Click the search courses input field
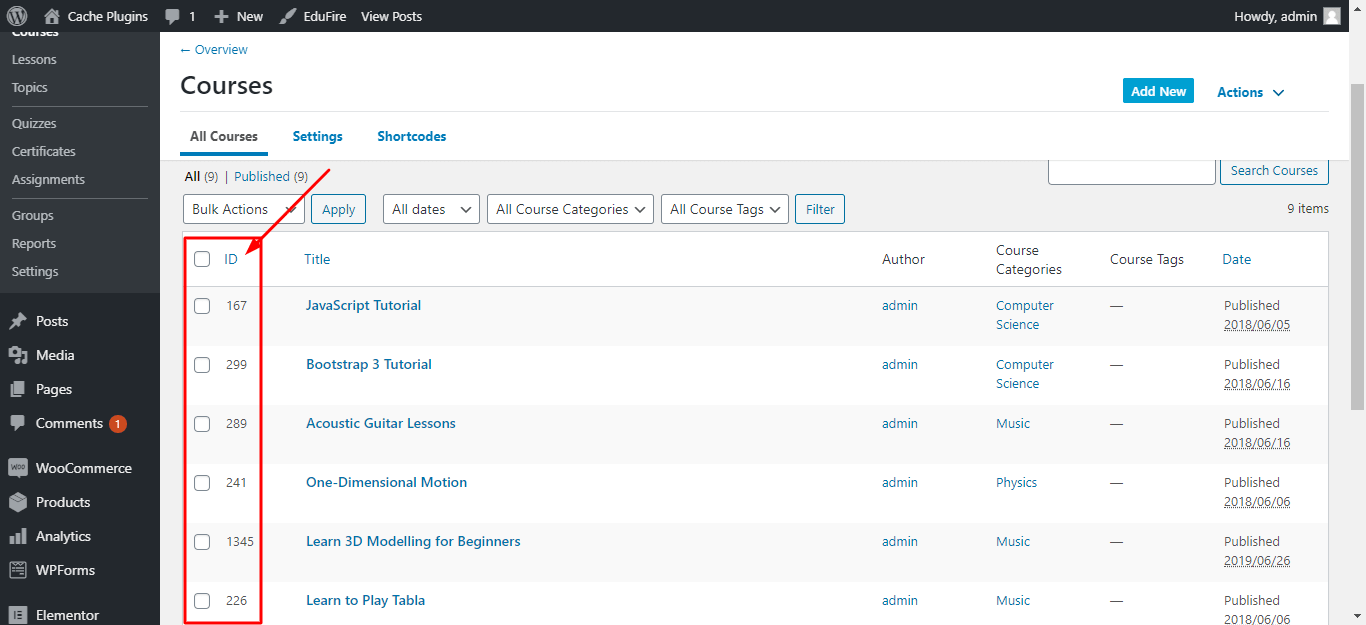Screen dimensions: 1366x625 1131,171
